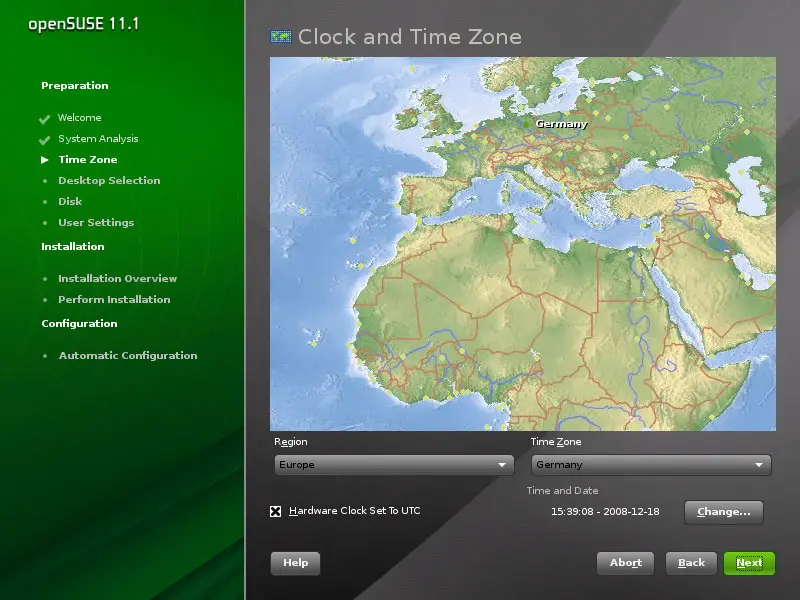Open the Region dropdown showing Europe
The width and height of the screenshot is (800, 600).
click(x=394, y=465)
